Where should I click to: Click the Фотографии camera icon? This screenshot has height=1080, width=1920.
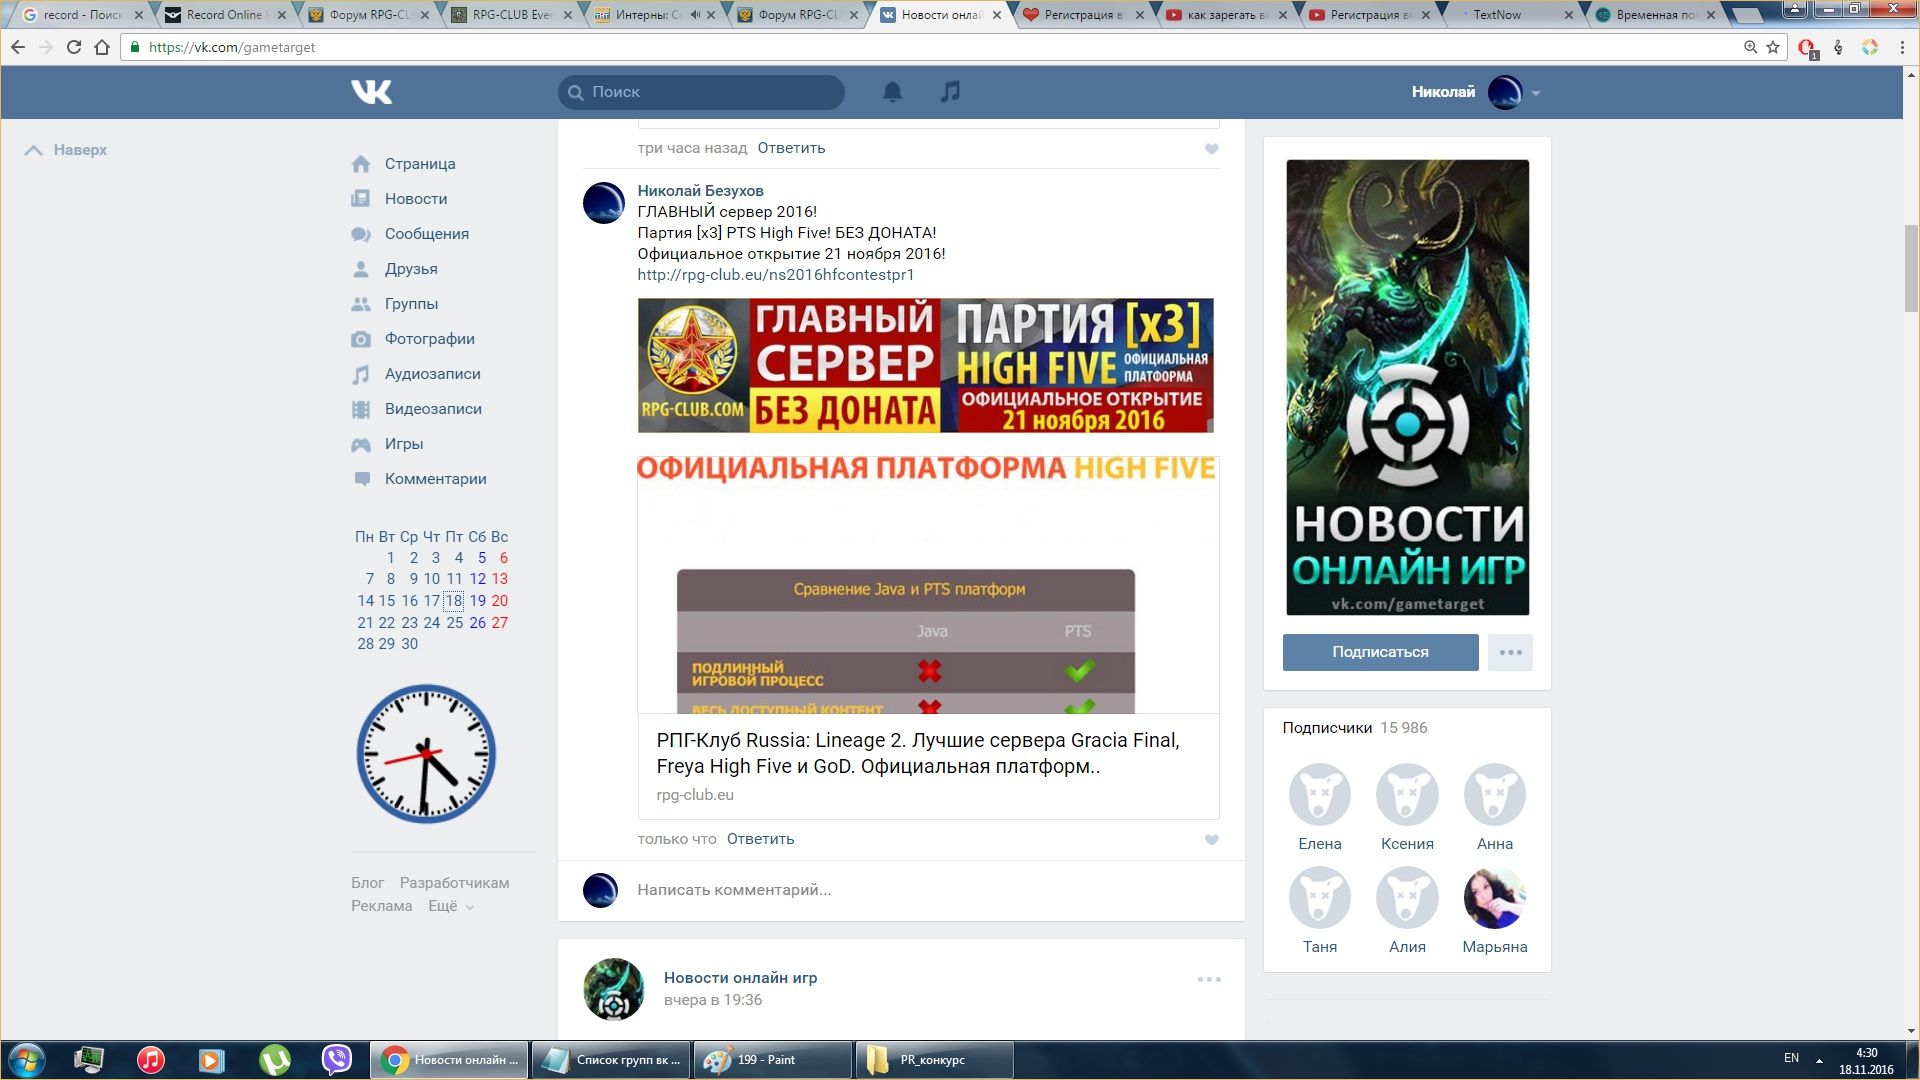coord(361,339)
